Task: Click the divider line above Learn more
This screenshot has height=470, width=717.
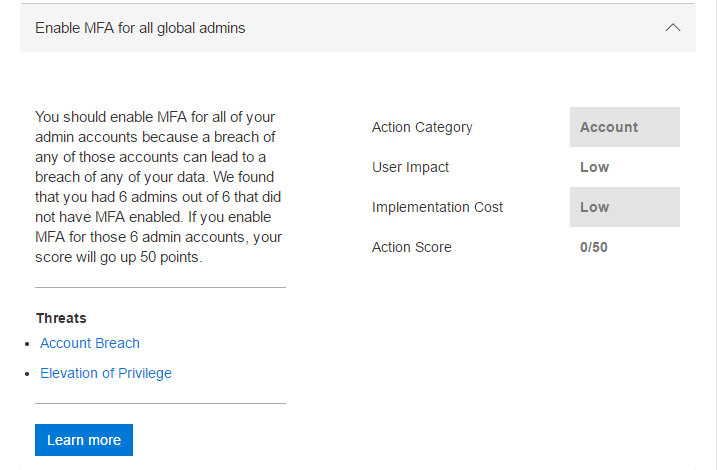Action: pos(160,404)
